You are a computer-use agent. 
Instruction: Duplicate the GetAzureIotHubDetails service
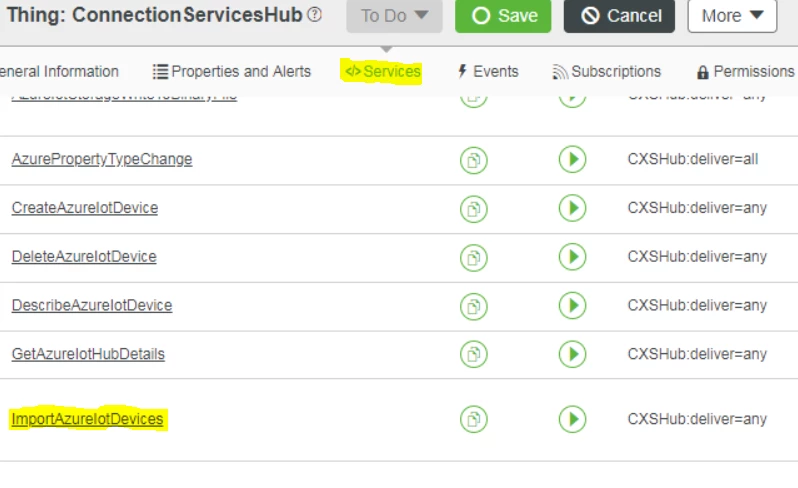(474, 354)
